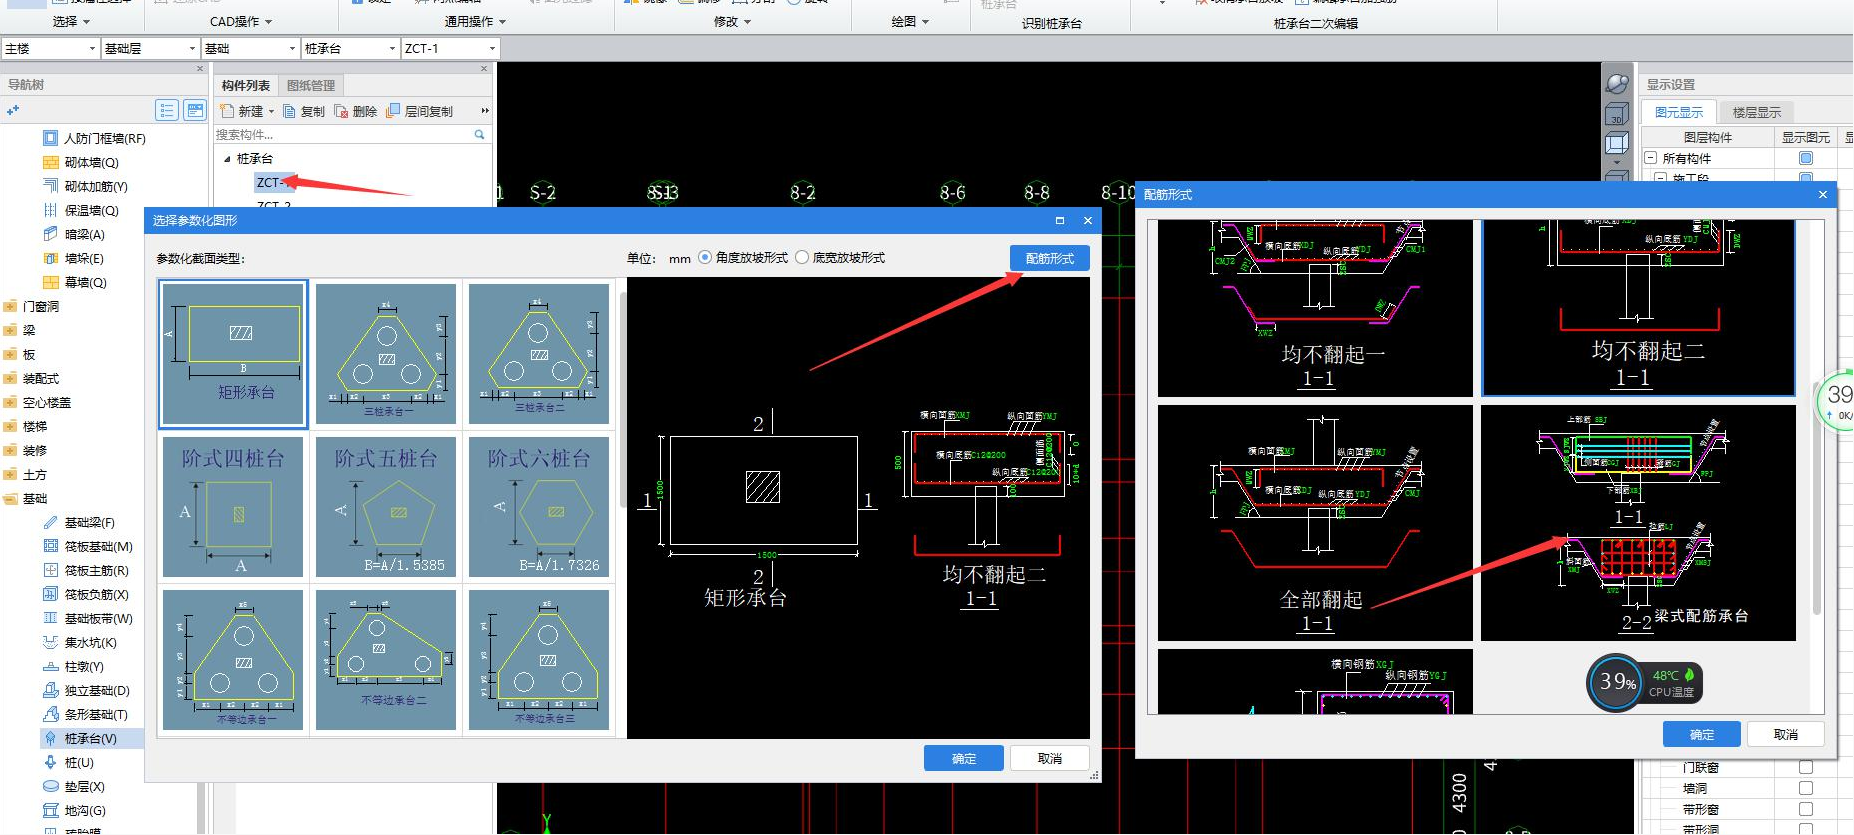Switch navigation tree to panel view icon
The image size is (1854, 835).
pos(195,110)
